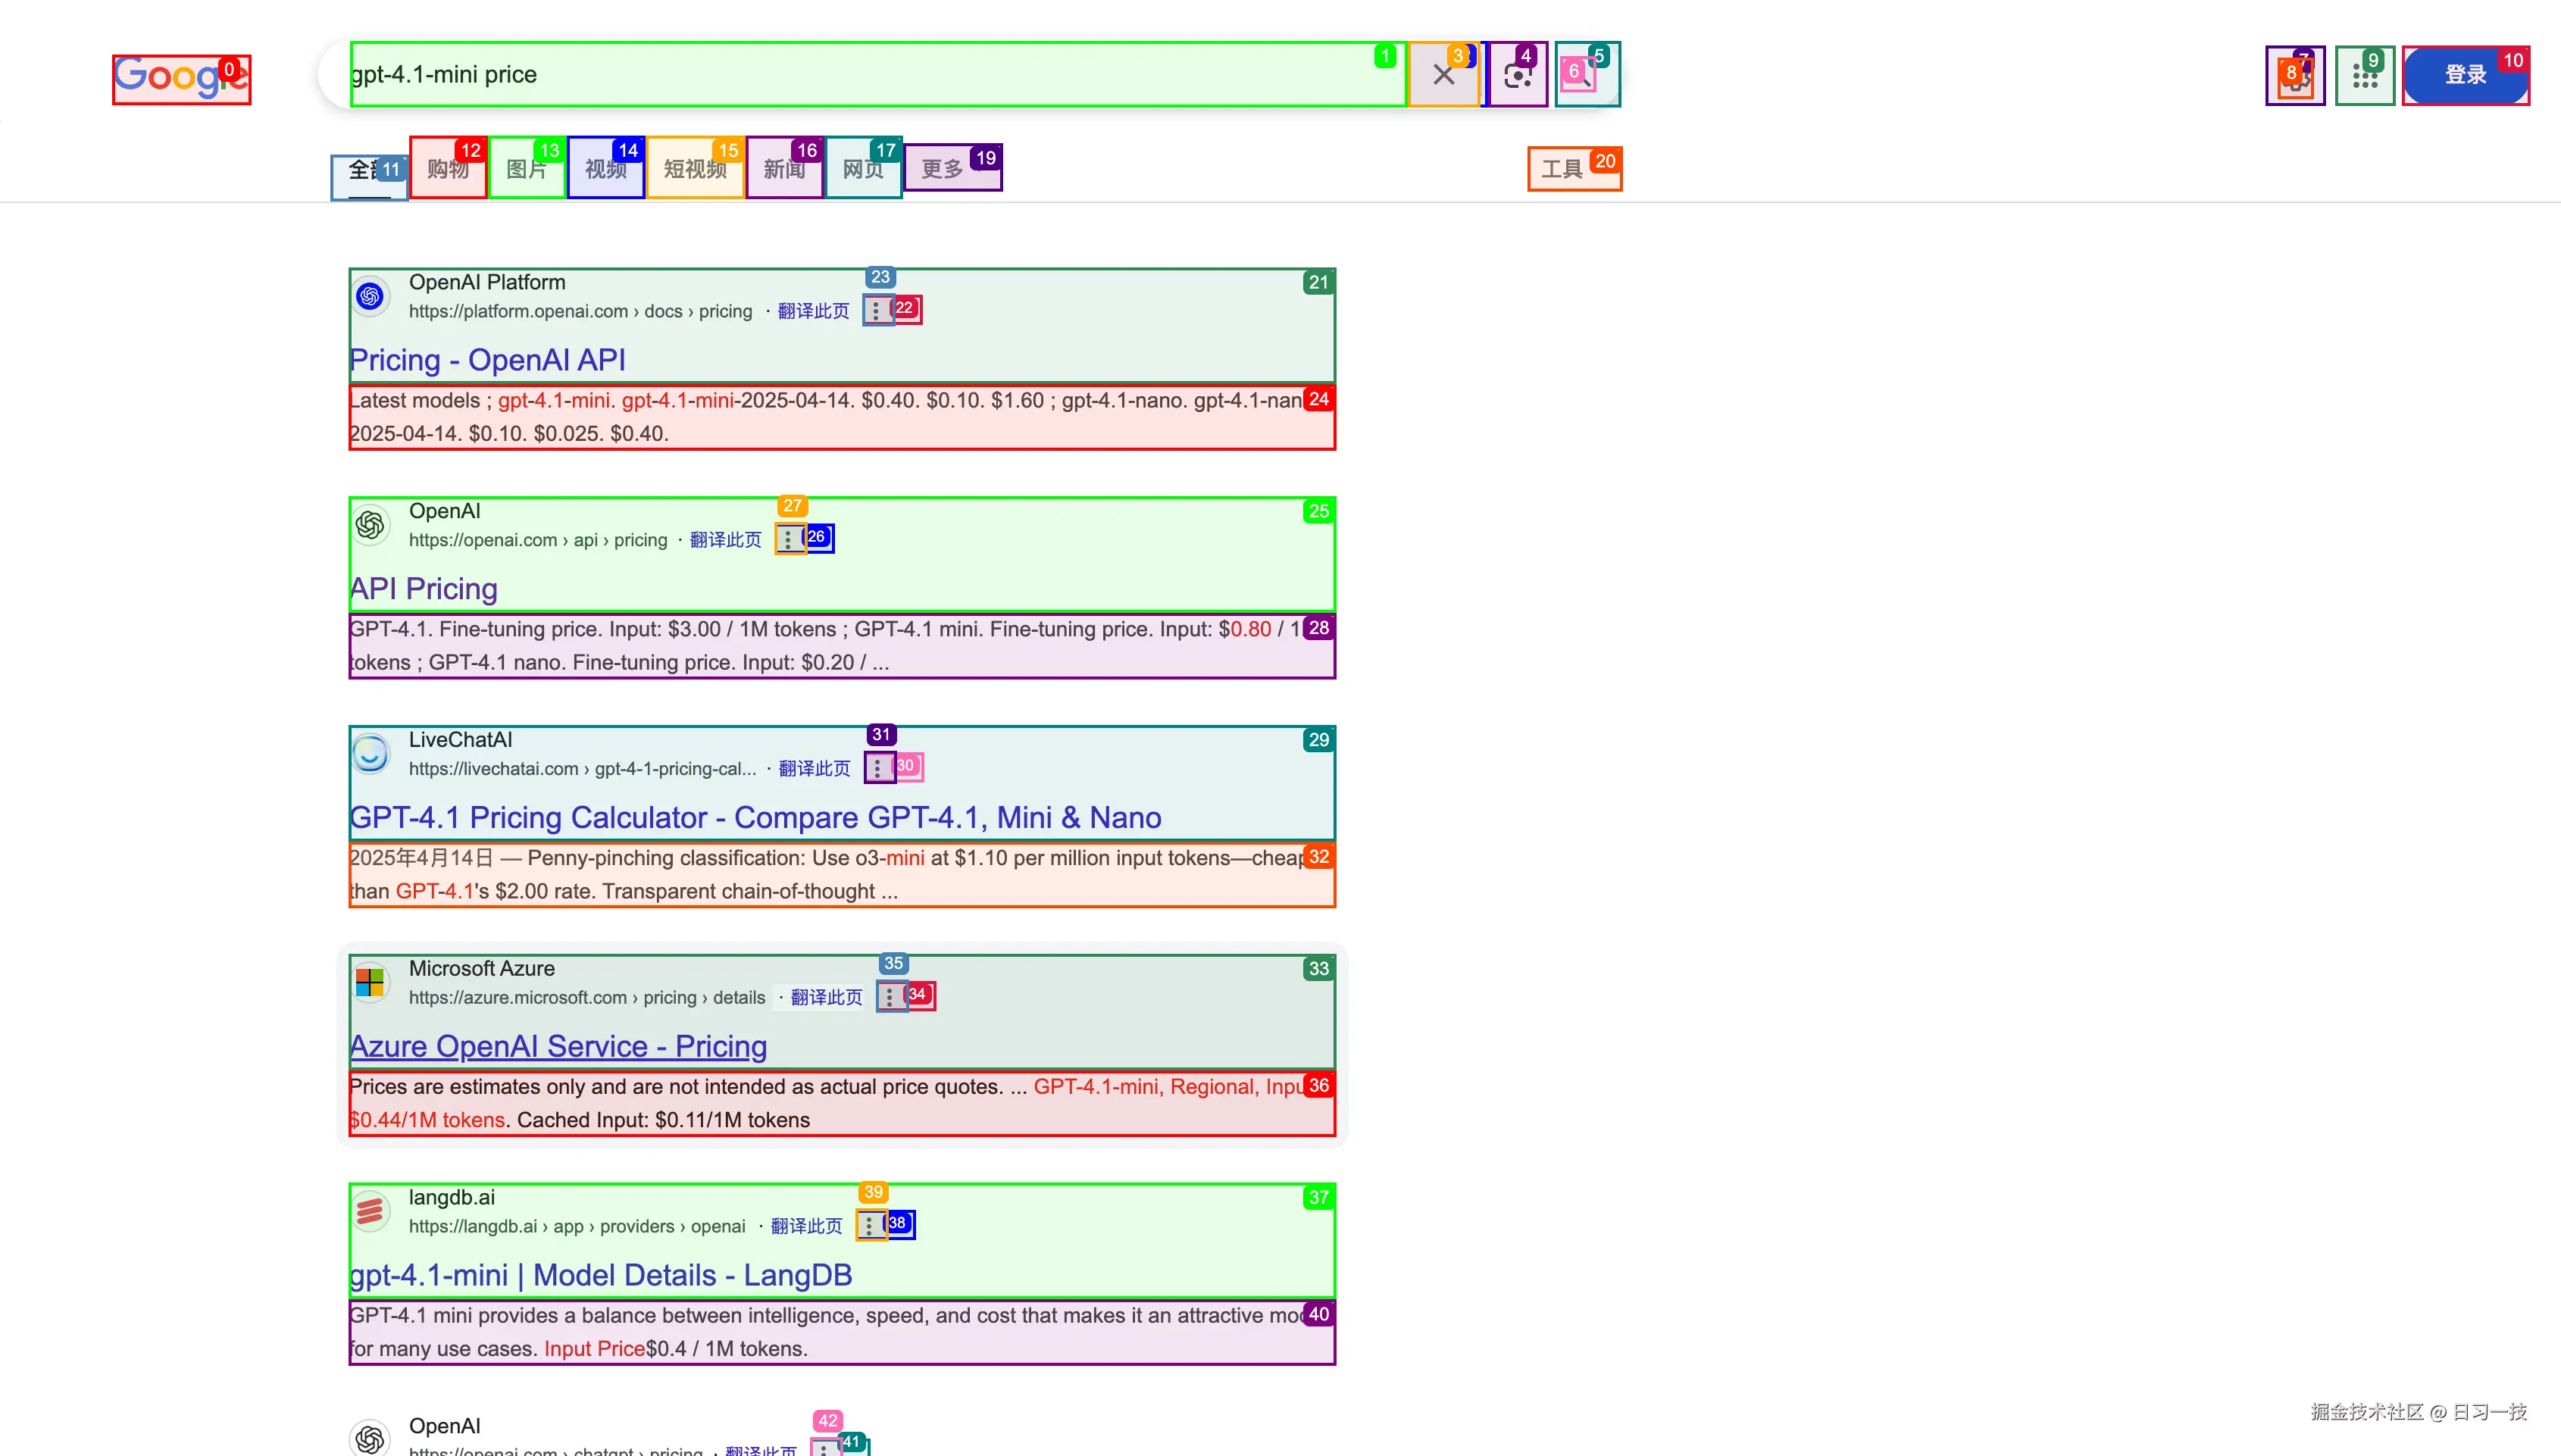Open three-dot menu for OpenAI Platform result

[876, 311]
